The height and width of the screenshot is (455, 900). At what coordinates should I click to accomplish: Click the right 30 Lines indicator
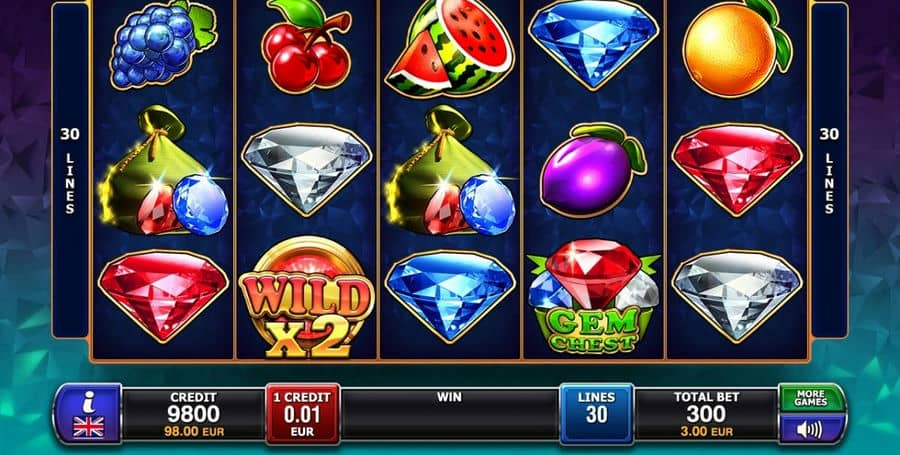(x=829, y=170)
